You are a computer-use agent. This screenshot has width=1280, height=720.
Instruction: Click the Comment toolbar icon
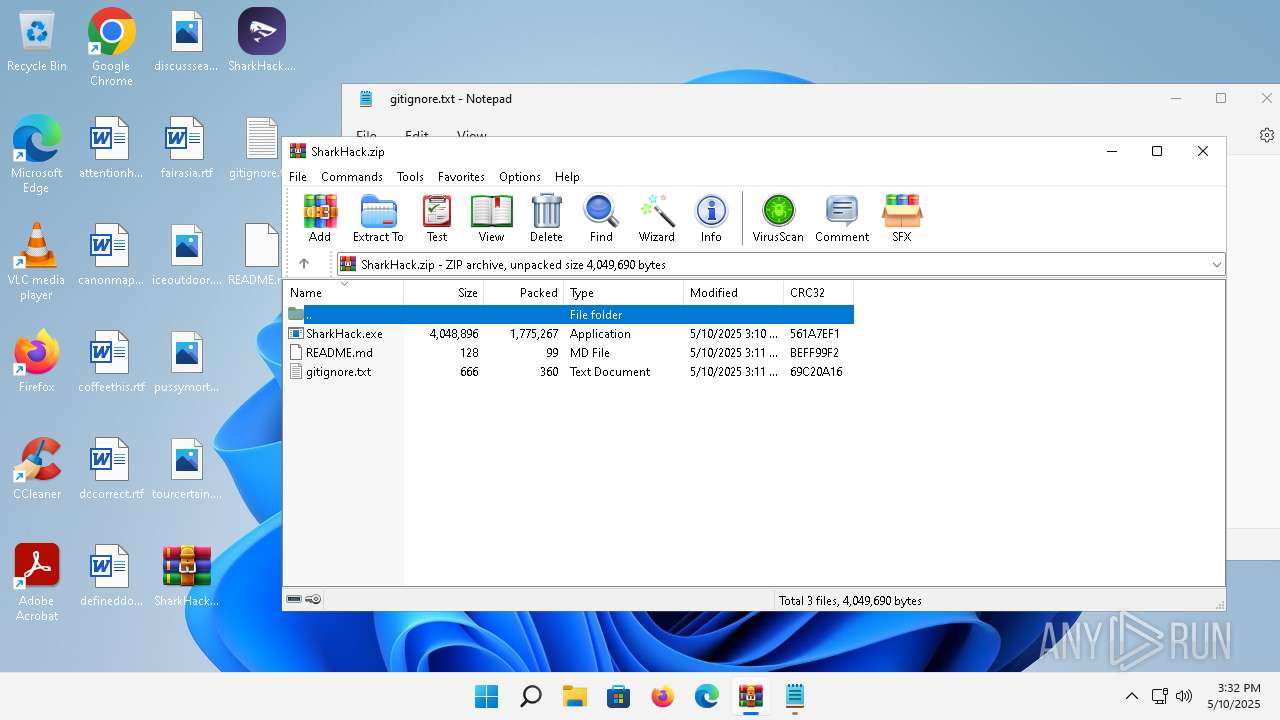tap(842, 218)
